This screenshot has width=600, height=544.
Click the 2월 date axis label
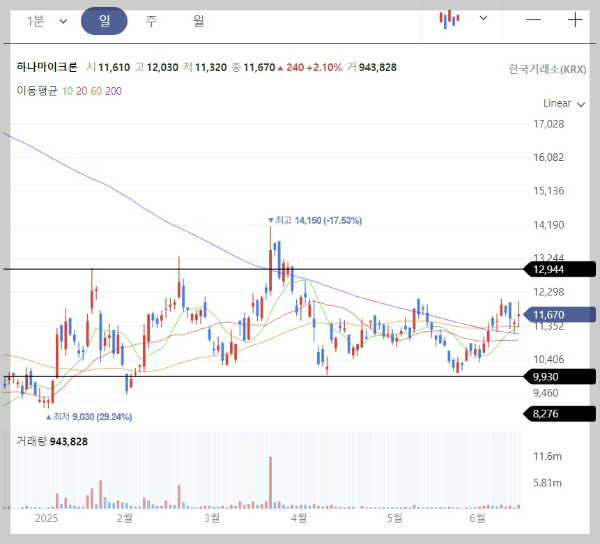tap(125, 518)
